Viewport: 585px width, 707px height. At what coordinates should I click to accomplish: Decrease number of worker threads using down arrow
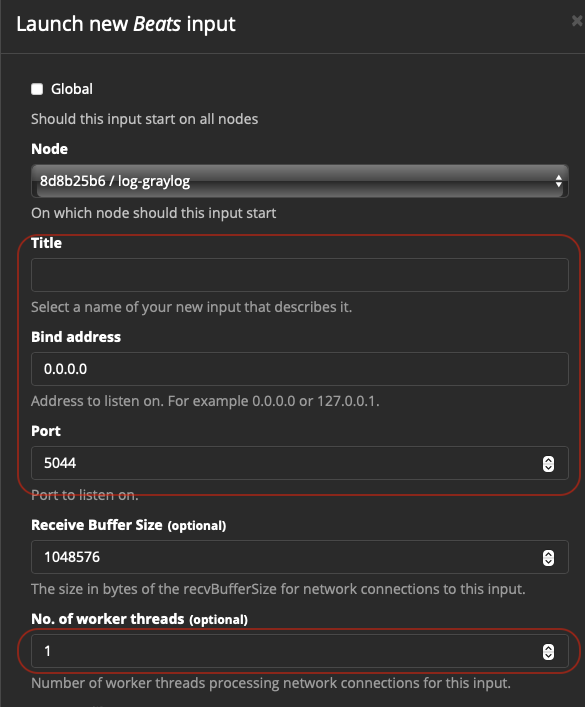coord(548,656)
